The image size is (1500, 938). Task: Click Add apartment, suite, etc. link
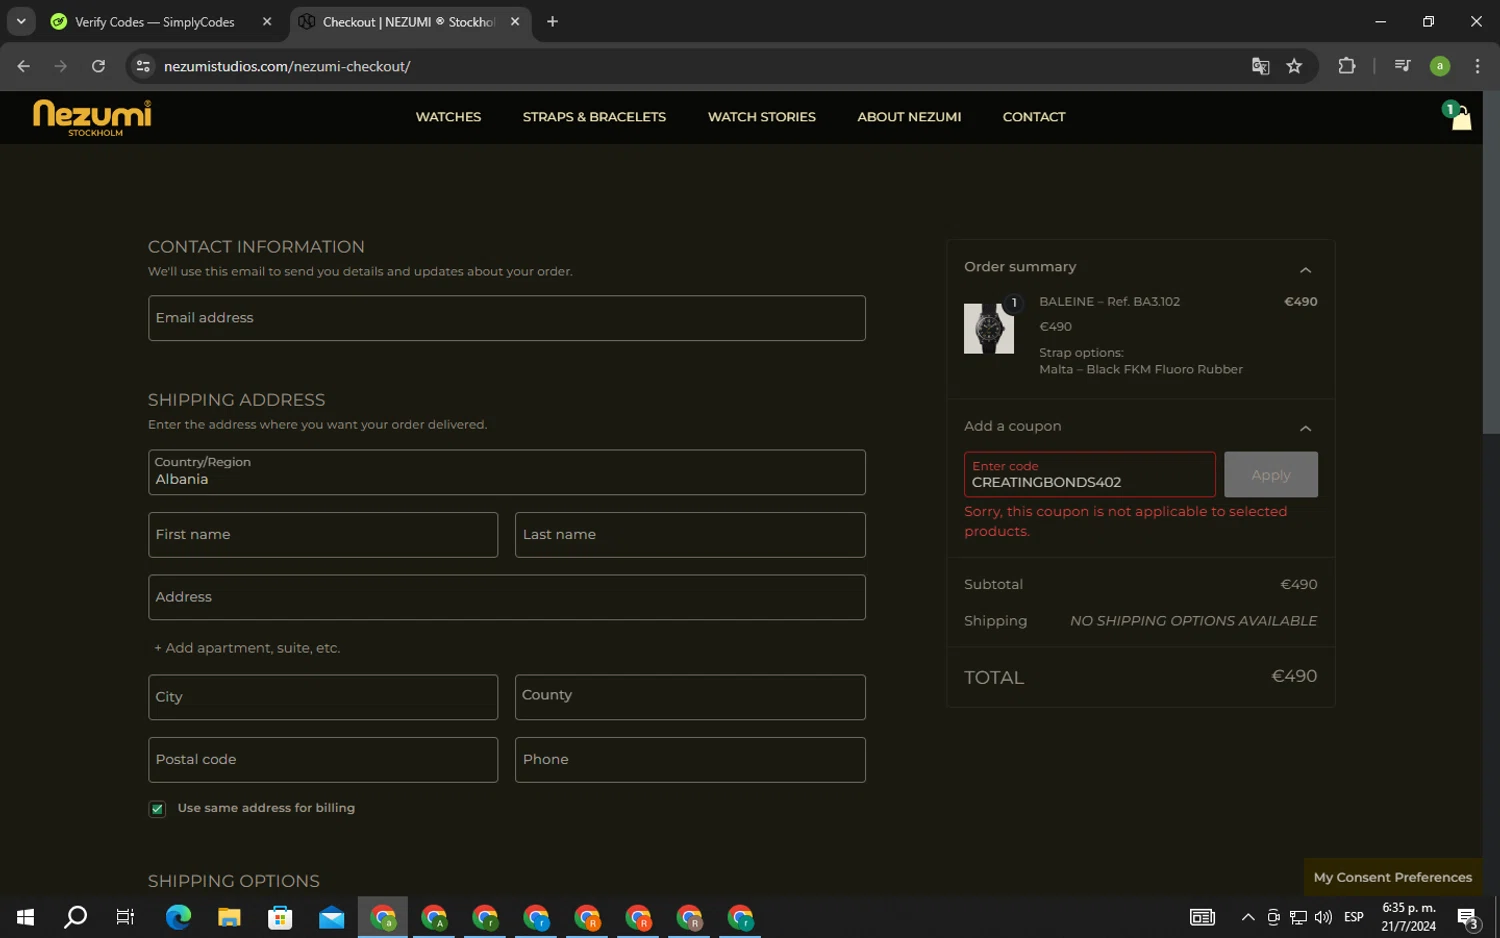[247, 648]
